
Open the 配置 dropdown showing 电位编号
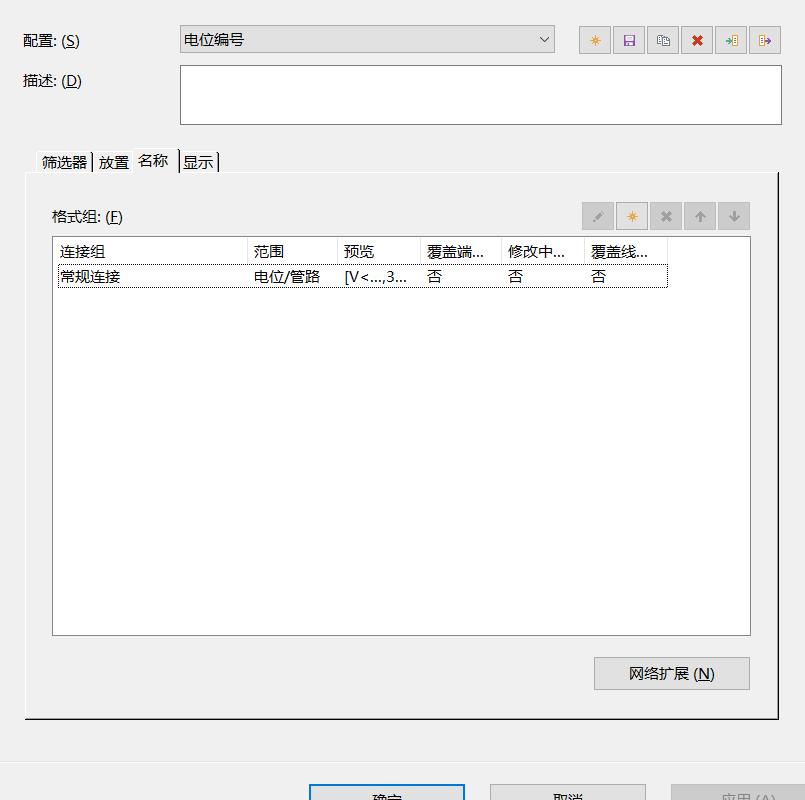[367, 40]
